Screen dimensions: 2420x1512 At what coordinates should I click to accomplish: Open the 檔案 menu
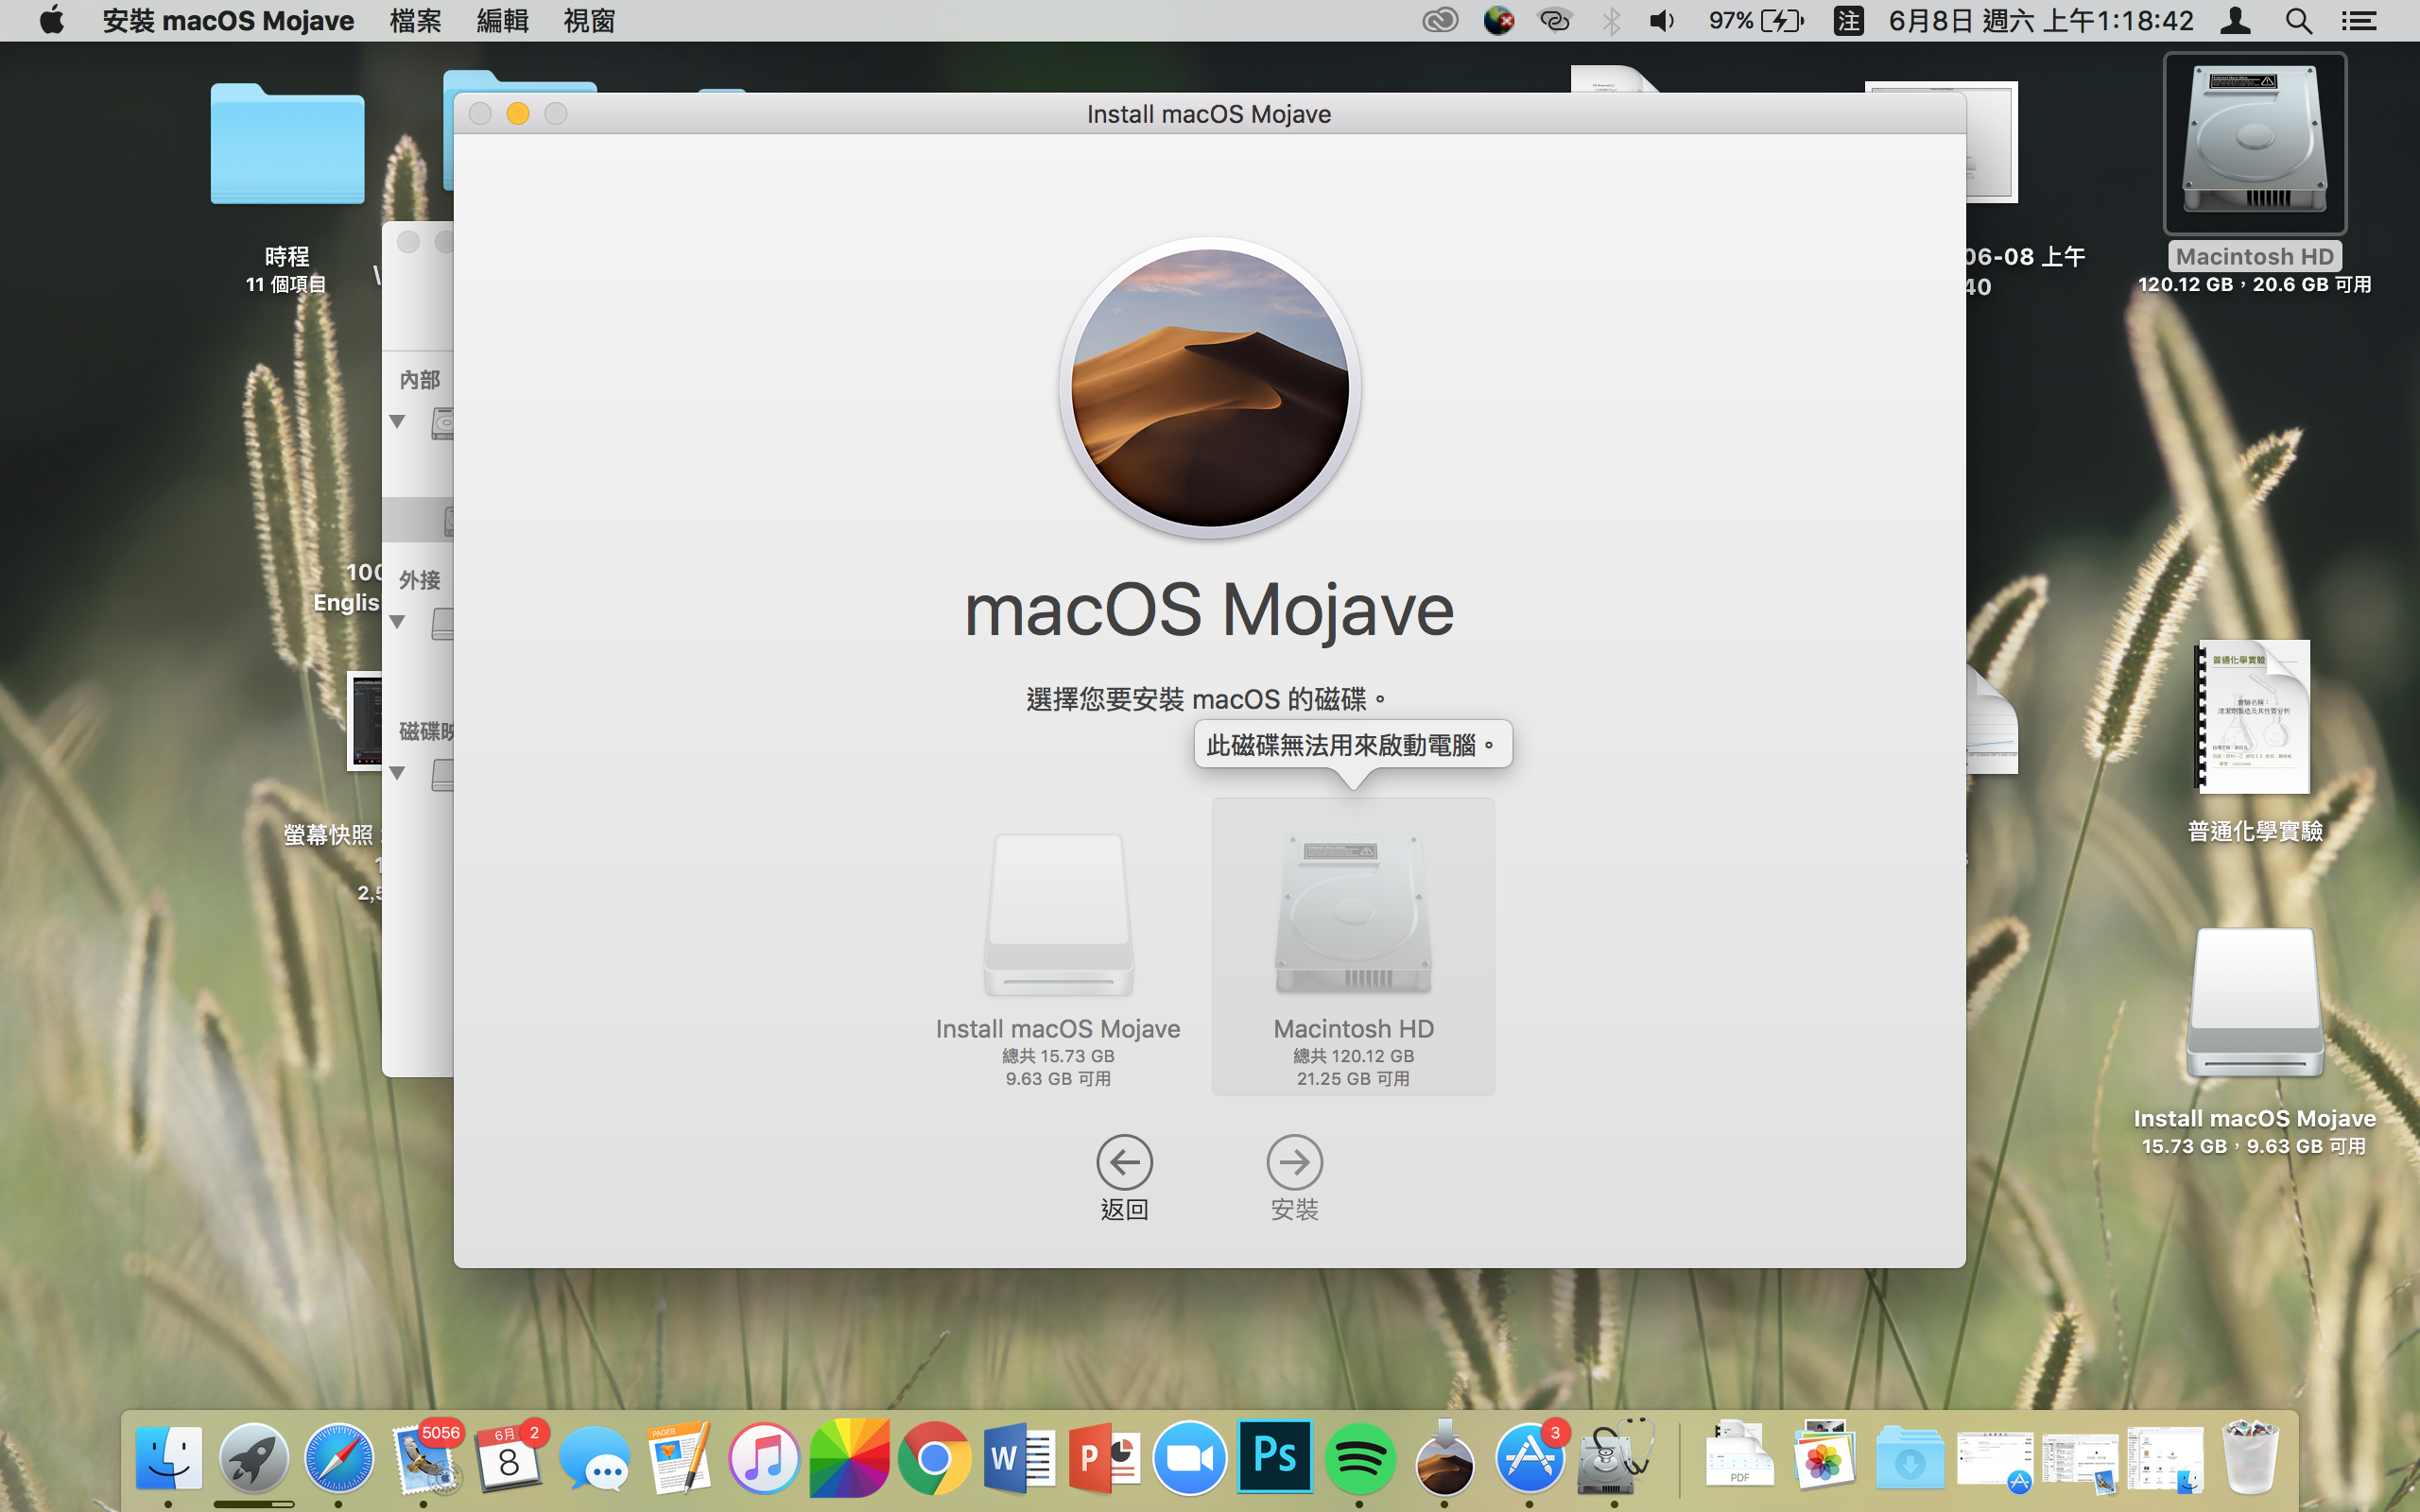pyautogui.click(x=415, y=21)
